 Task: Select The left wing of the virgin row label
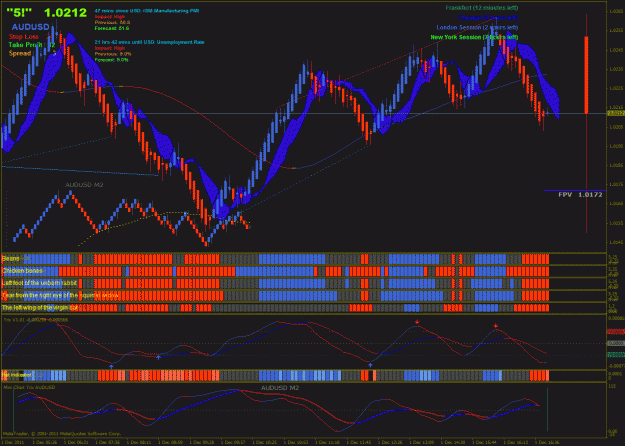pos(39,308)
